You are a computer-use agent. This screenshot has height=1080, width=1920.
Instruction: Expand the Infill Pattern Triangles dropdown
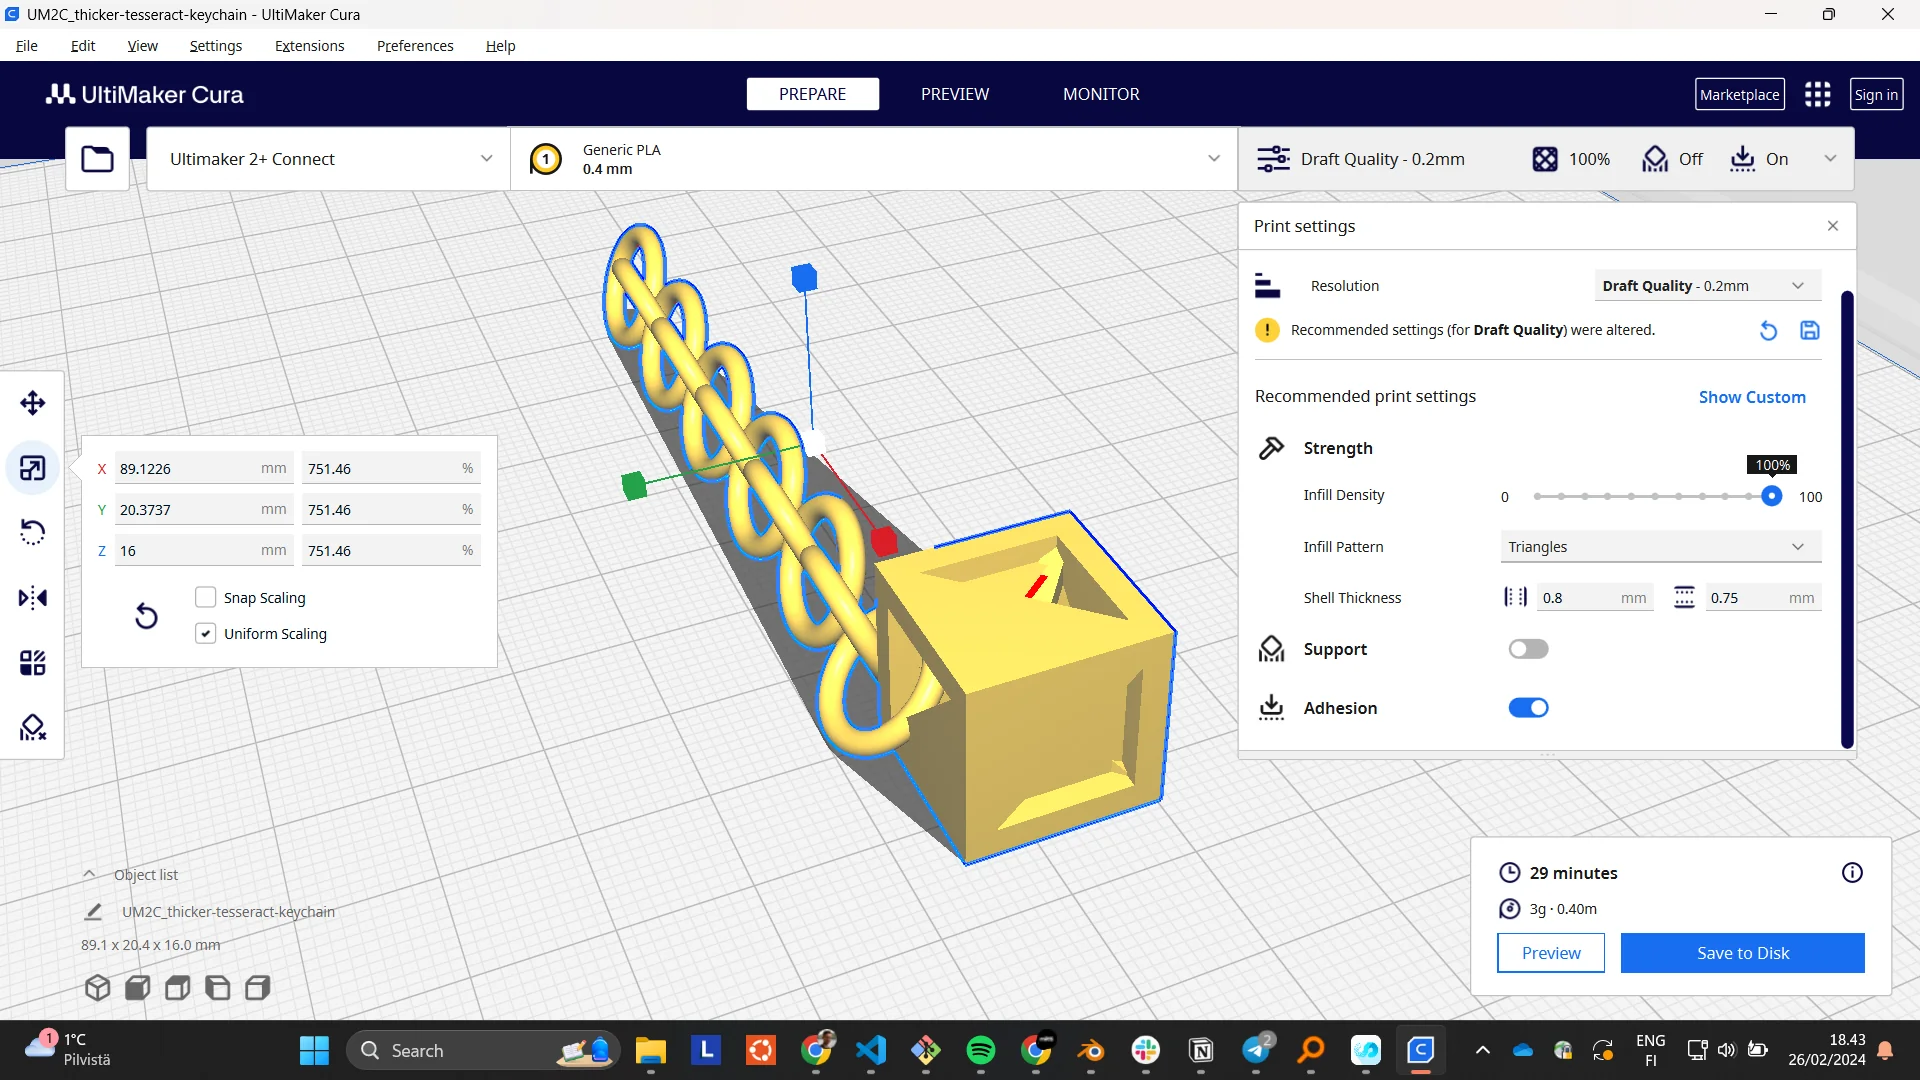pyautogui.click(x=1660, y=547)
